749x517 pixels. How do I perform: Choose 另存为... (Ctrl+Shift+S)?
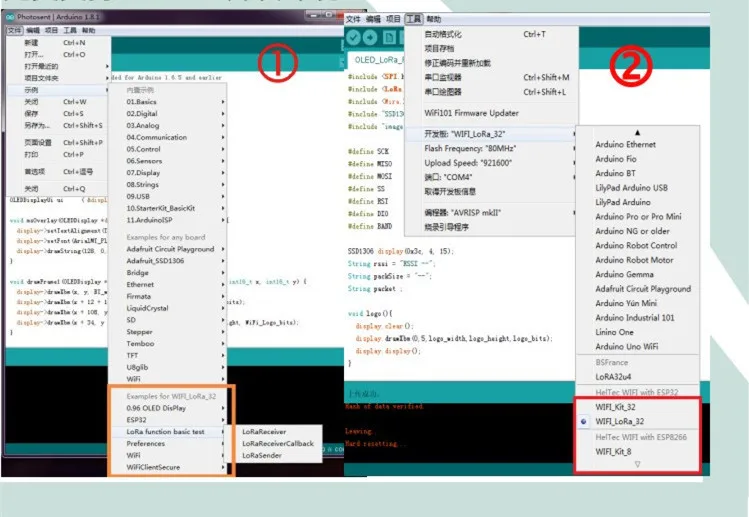[59, 125]
